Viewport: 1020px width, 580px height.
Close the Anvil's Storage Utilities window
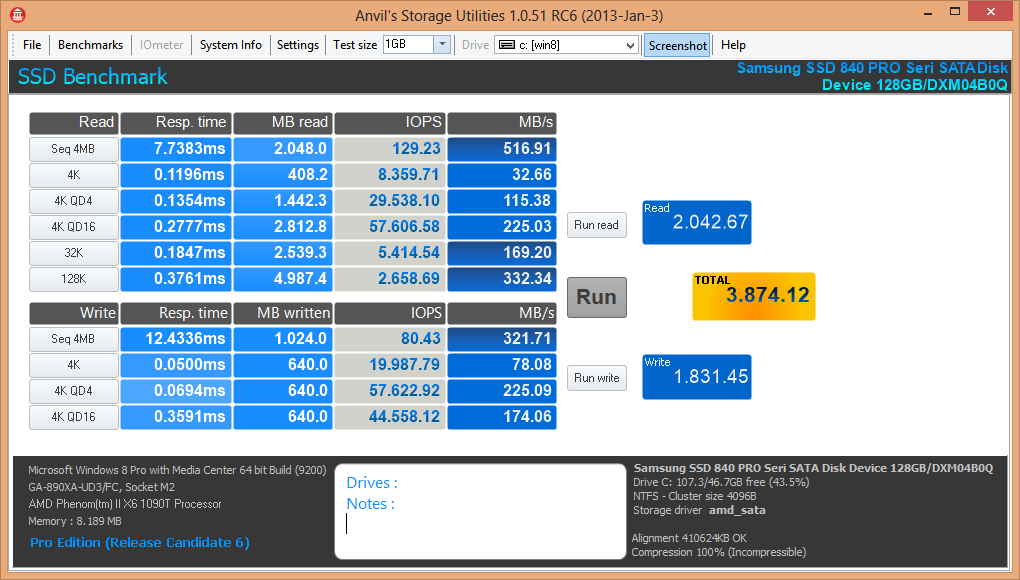pos(991,12)
